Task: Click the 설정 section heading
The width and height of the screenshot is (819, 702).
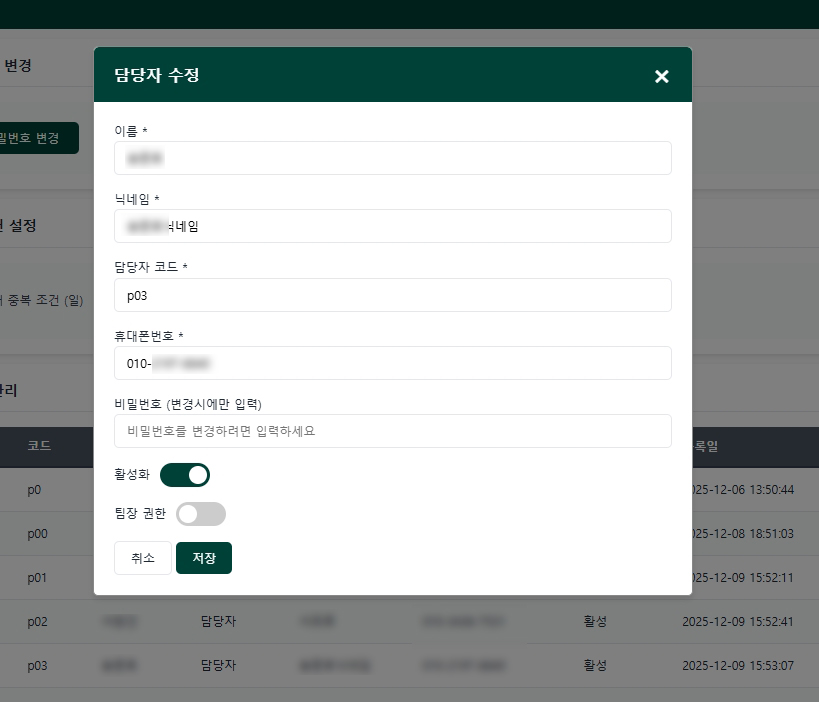Action: pos(21,225)
